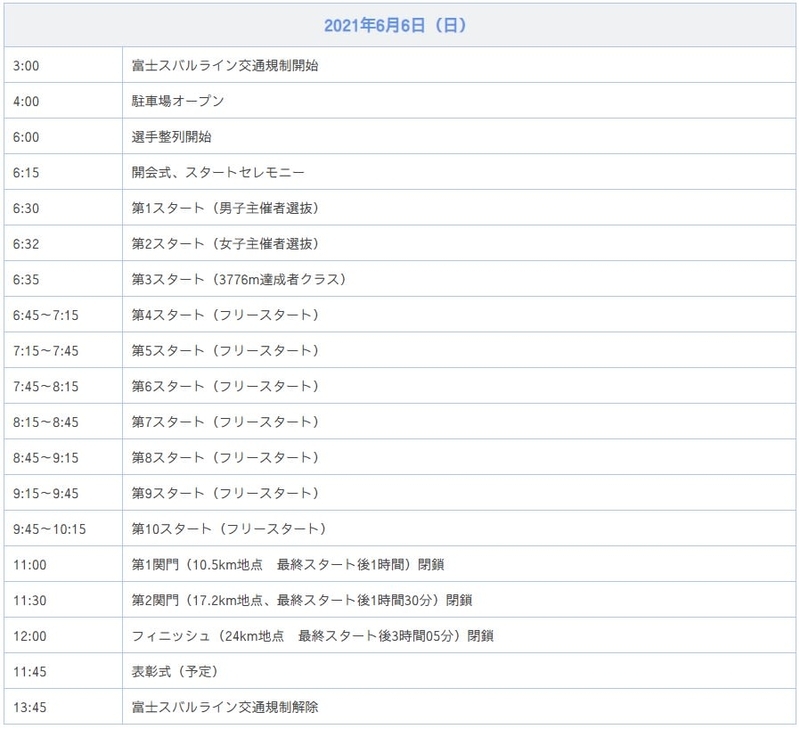Select the 8:15～8:45 time cell
Screen dimensions: 800x729
coord(63,422)
